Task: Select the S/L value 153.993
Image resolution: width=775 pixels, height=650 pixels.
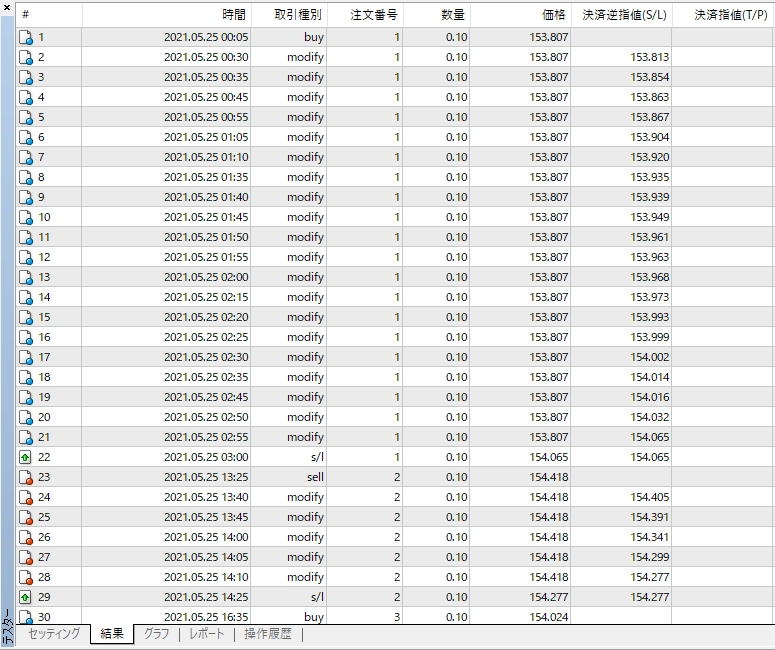Action: tap(649, 317)
